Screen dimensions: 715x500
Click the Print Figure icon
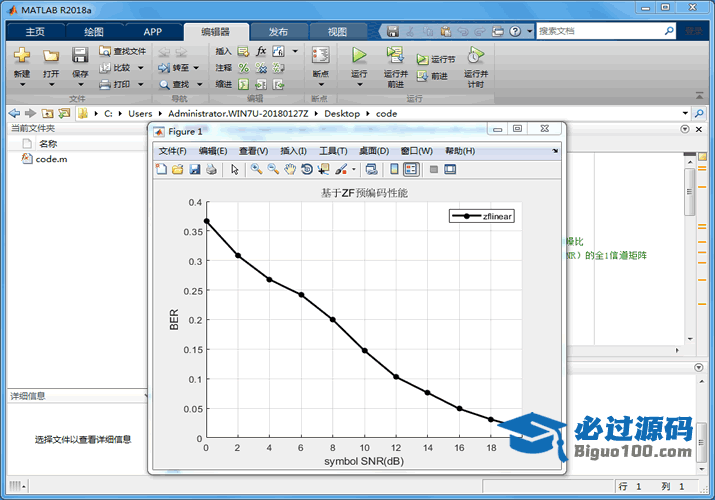click(211, 170)
